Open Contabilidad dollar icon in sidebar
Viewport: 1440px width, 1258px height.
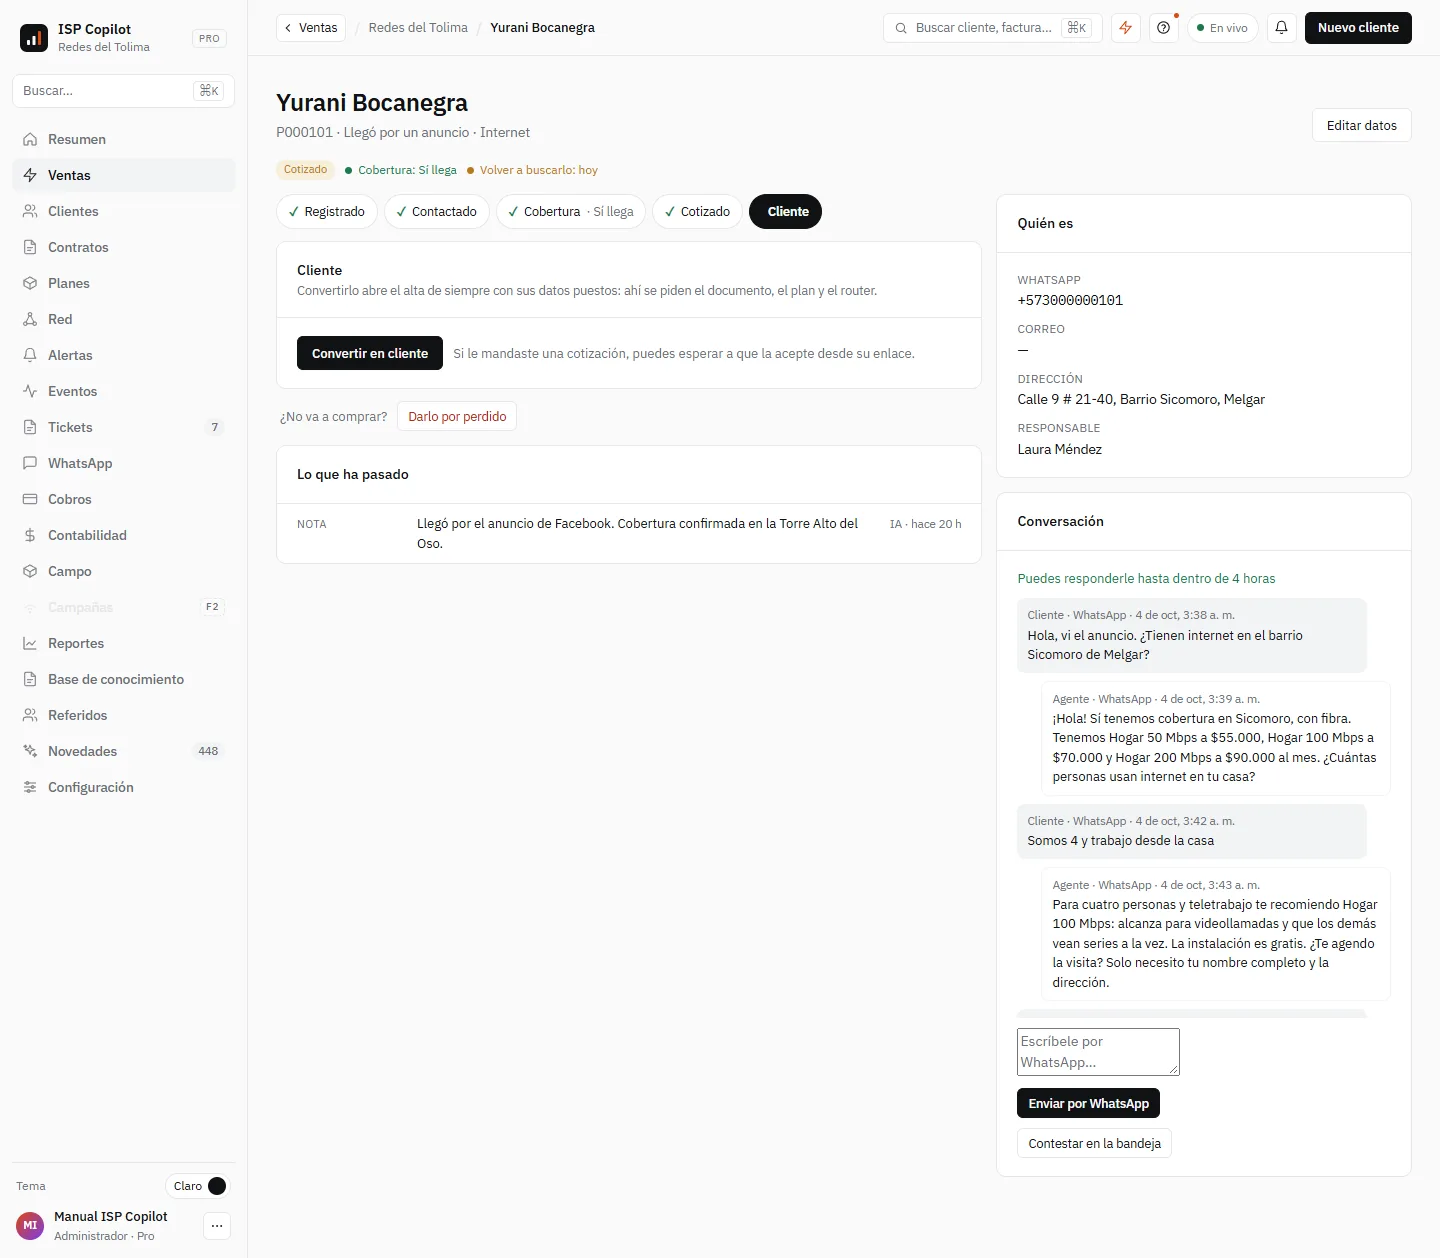[x=30, y=535]
